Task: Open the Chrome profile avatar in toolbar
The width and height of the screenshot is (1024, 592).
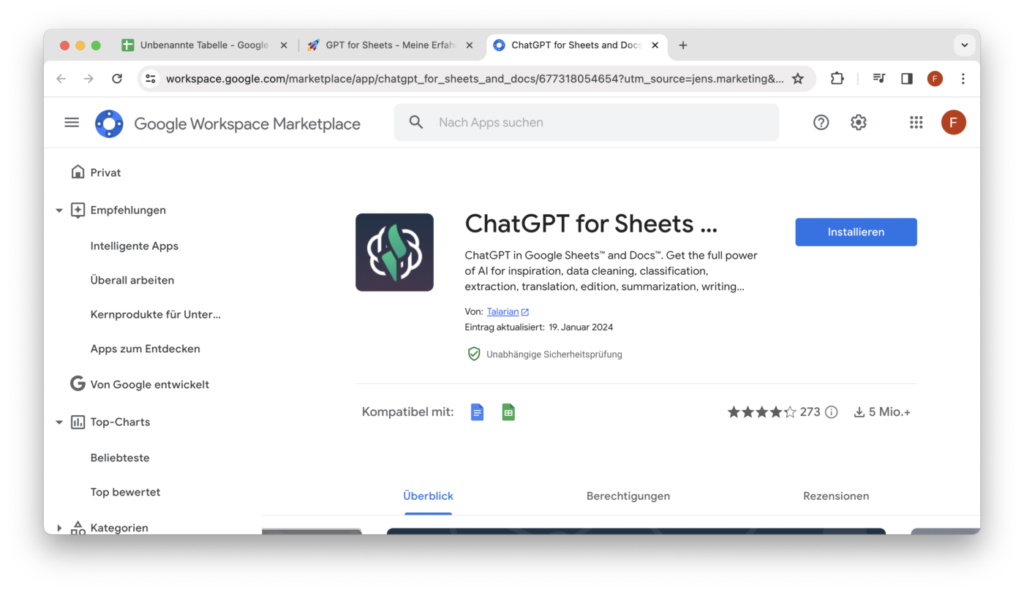Action: (935, 78)
